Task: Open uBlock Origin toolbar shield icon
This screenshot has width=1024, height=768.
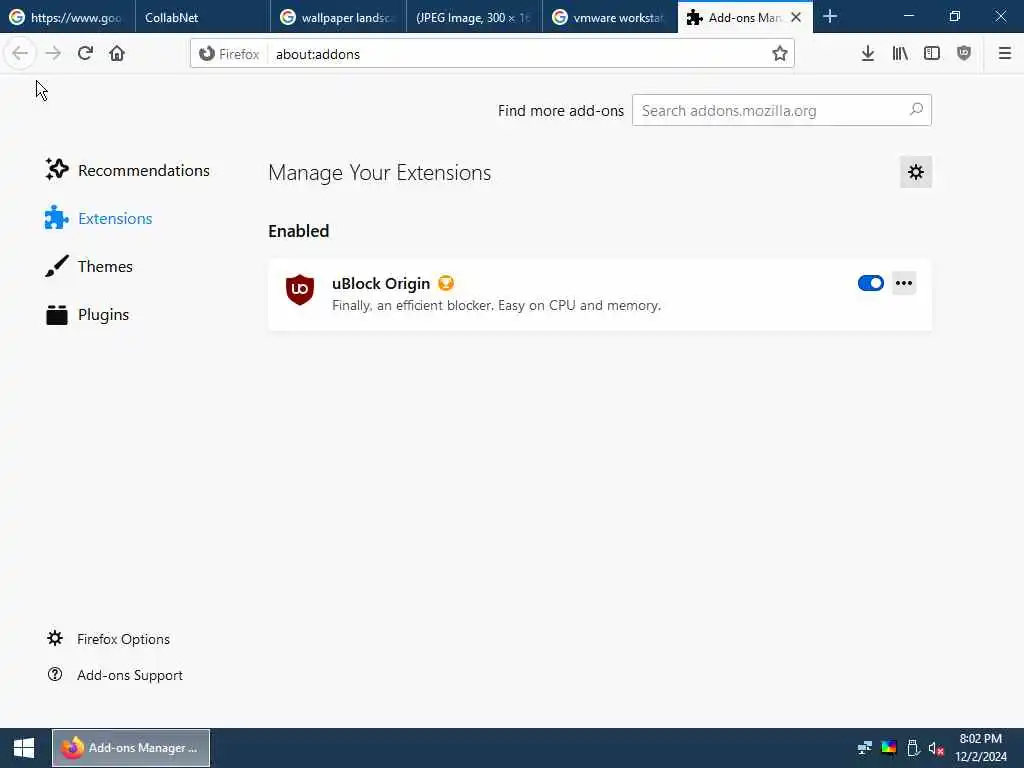Action: 964,54
